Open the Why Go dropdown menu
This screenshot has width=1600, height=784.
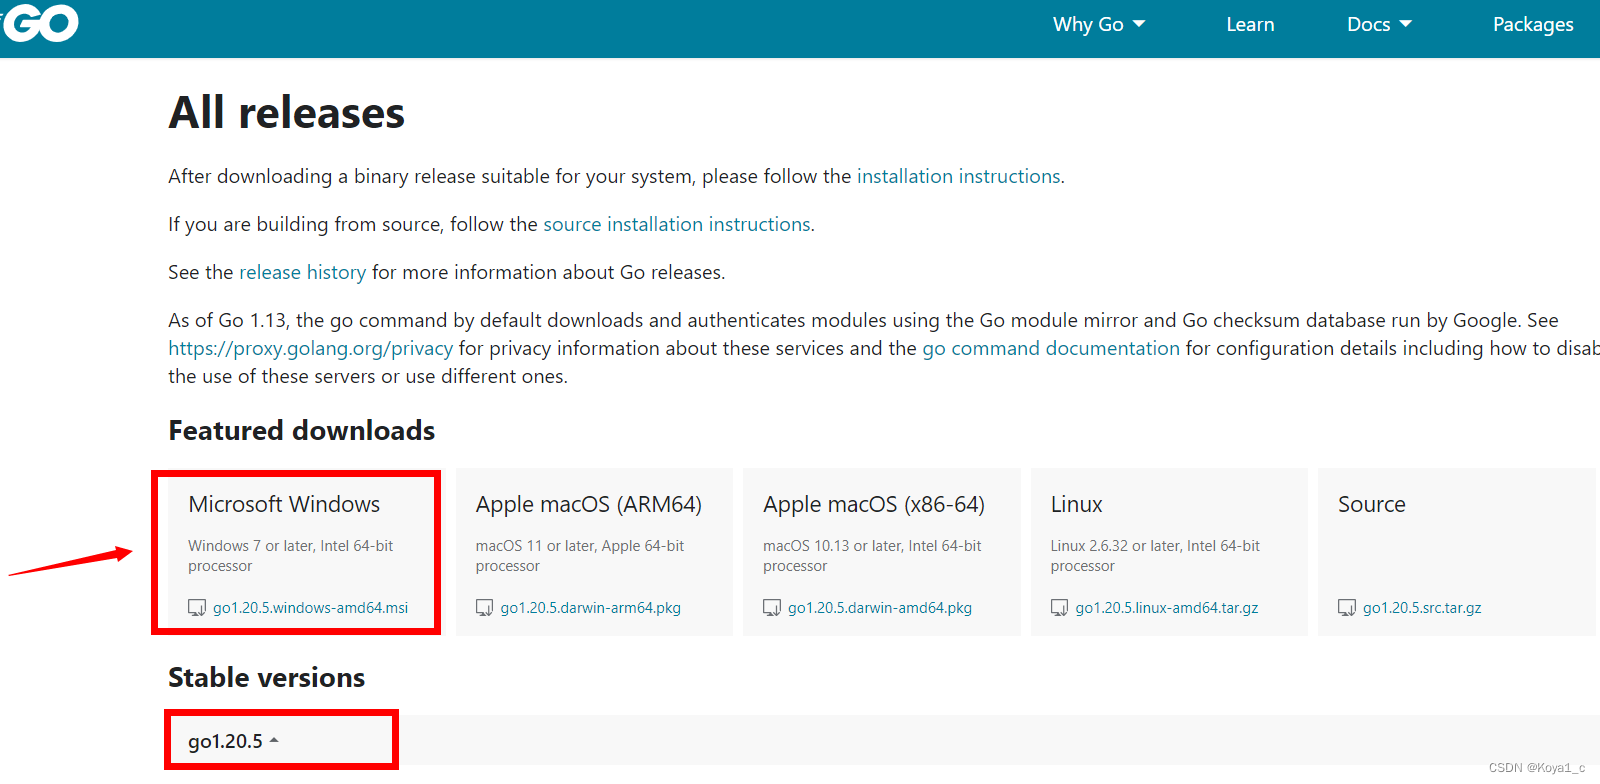click(x=1098, y=24)
